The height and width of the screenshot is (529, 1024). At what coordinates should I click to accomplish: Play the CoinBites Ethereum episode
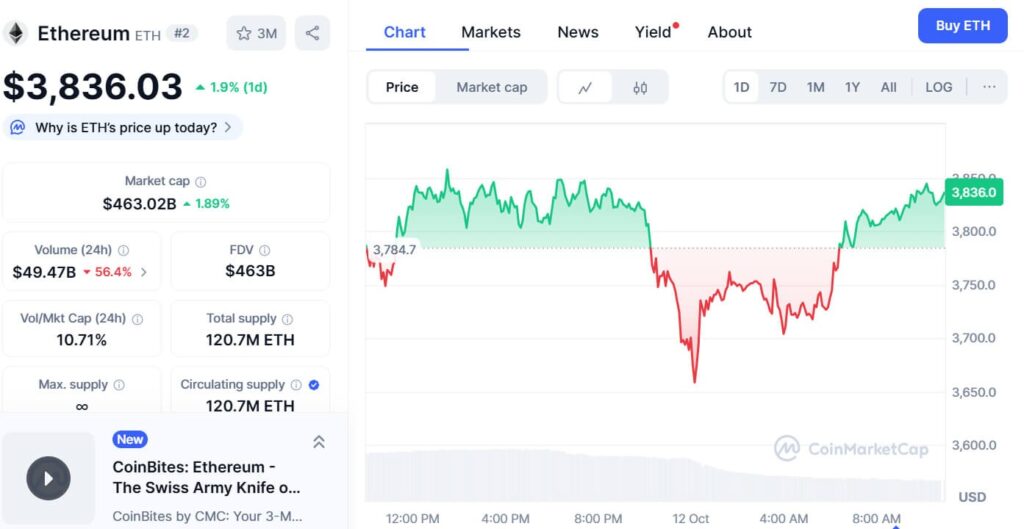(48, 478)
